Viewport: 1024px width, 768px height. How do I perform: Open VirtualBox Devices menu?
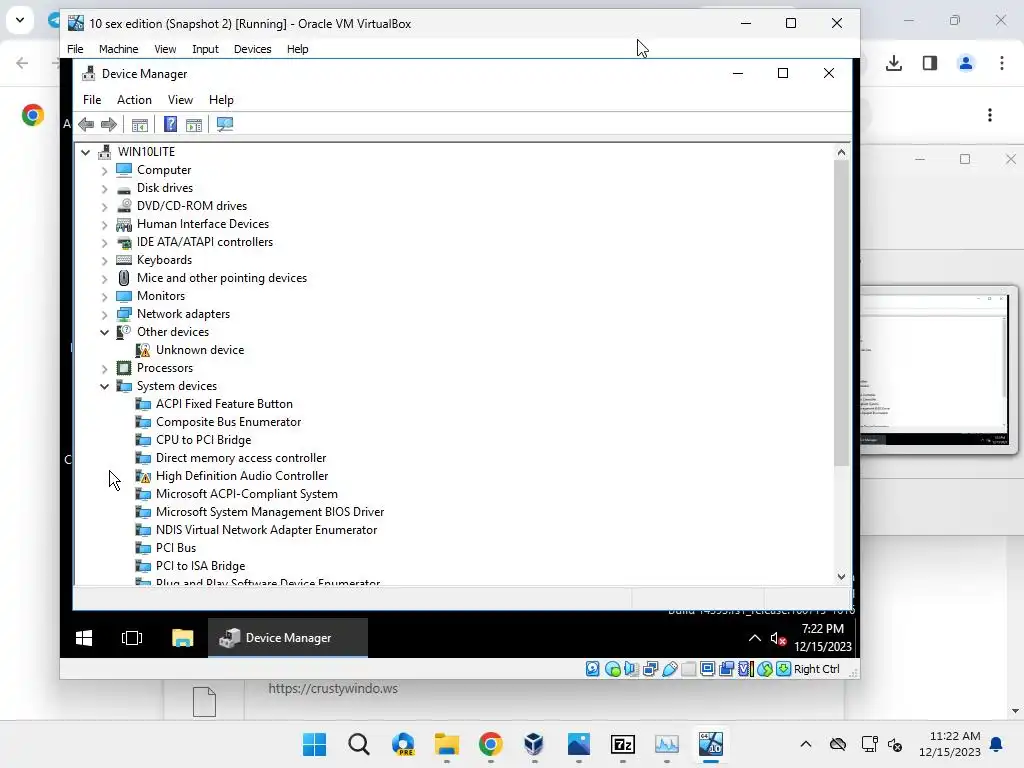(x=252, y=49)
